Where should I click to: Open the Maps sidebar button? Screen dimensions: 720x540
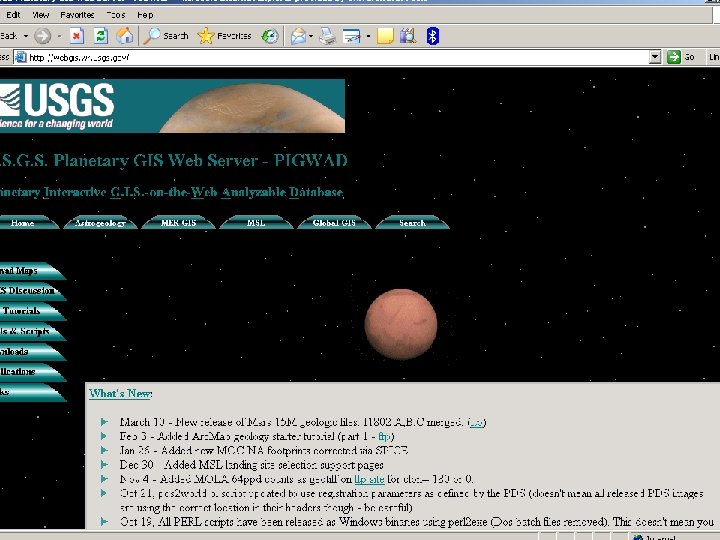(30, 271)
